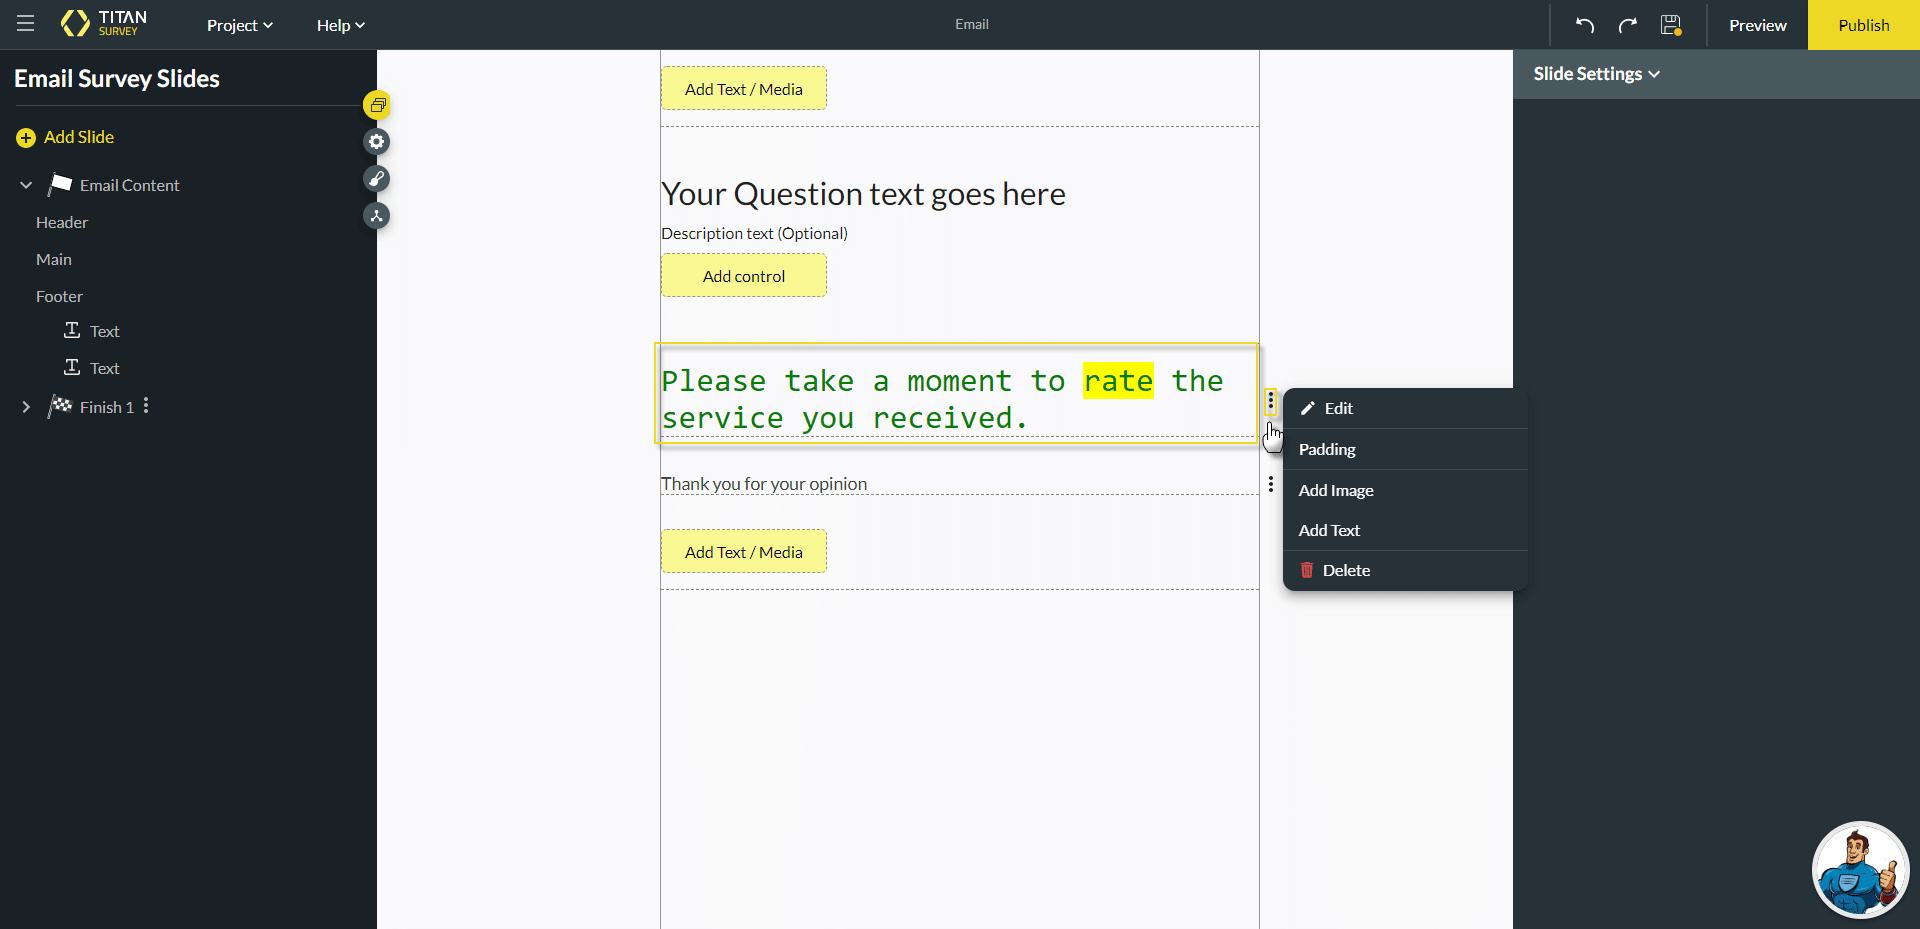This screenshot has height=929, width=1920.
Task: Click Preview button
Action: 1757,25
